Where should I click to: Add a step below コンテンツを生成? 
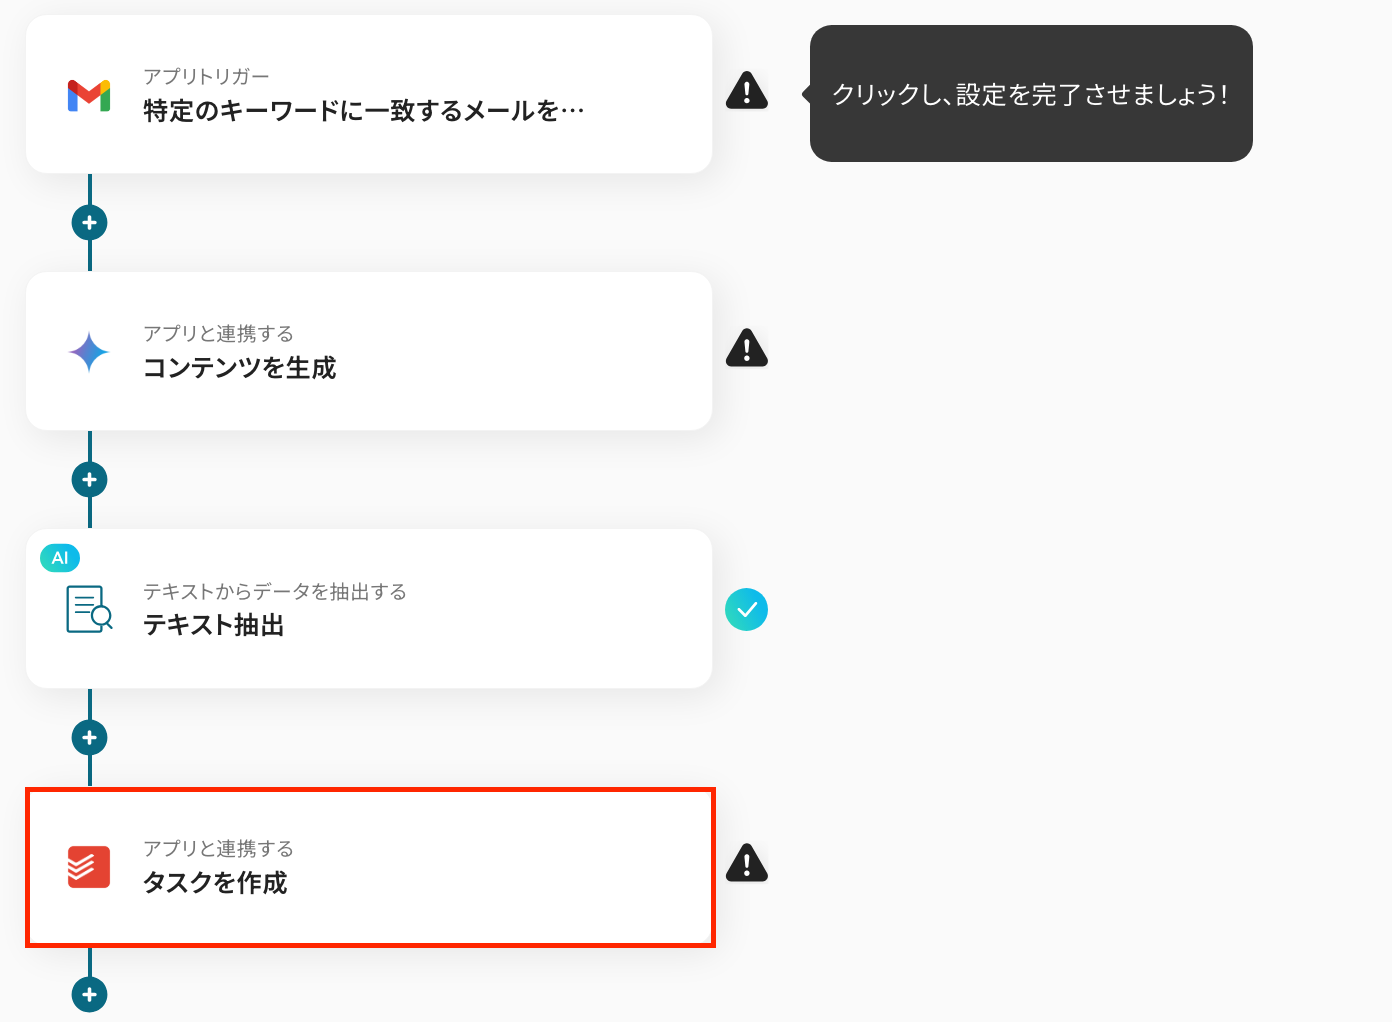tap(90, 480)
